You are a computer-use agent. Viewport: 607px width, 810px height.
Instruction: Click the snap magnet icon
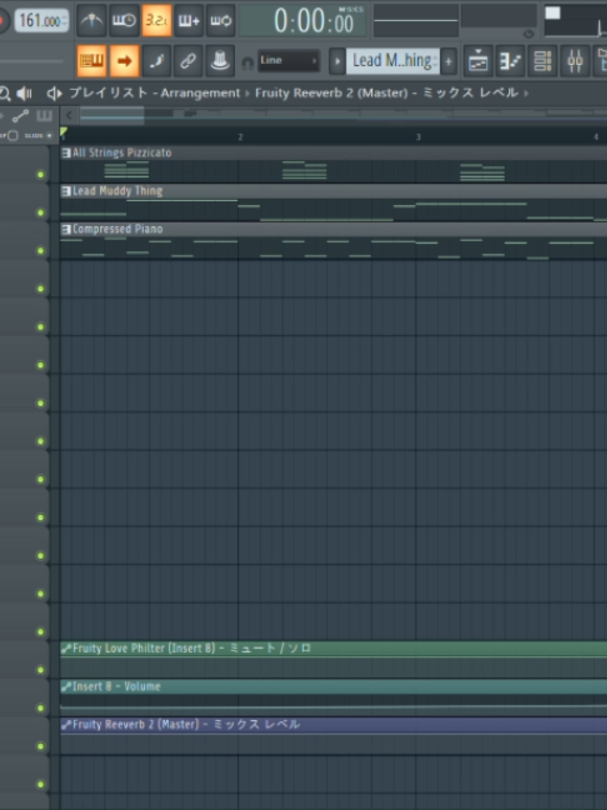tap(248, 63)
